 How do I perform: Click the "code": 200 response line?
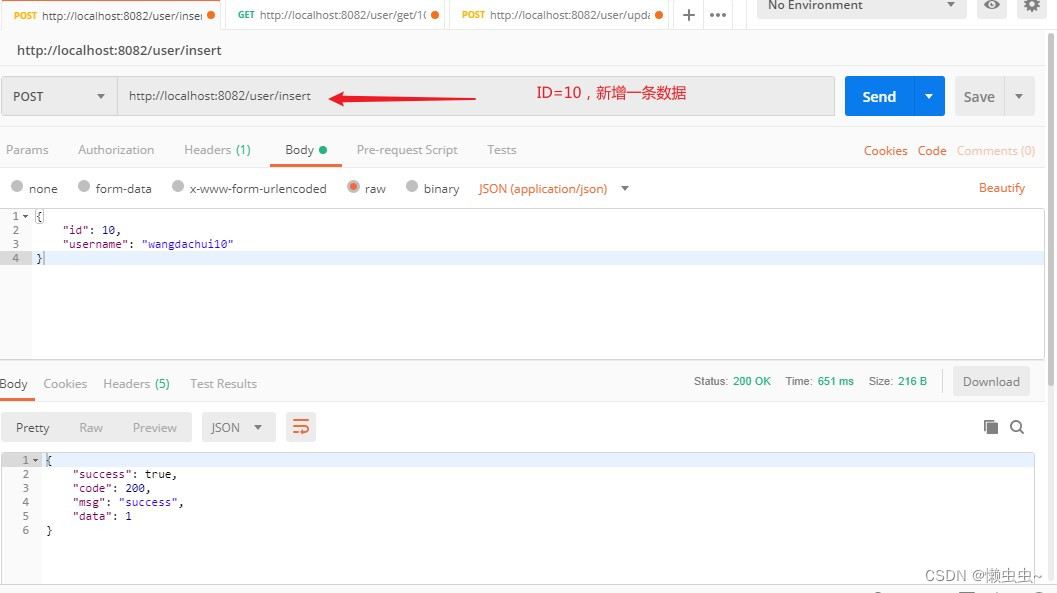[x=111, y=488]
